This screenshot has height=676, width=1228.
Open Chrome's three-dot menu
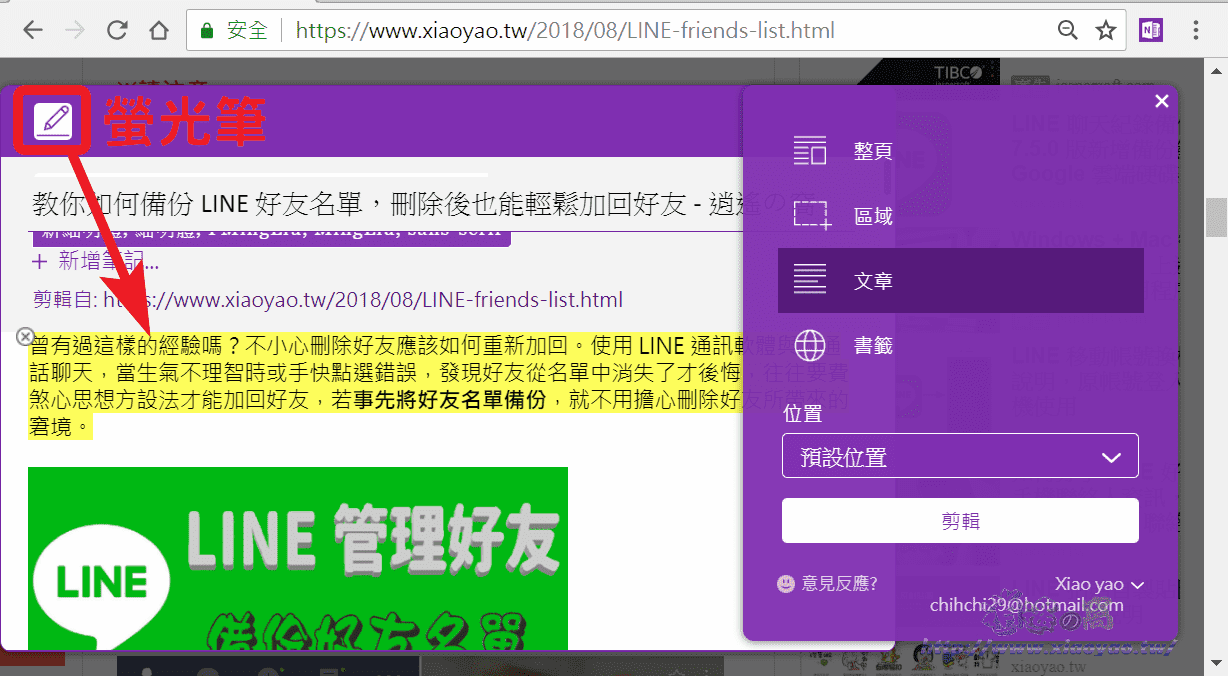pyautogui.click(x=1197, y=30)
